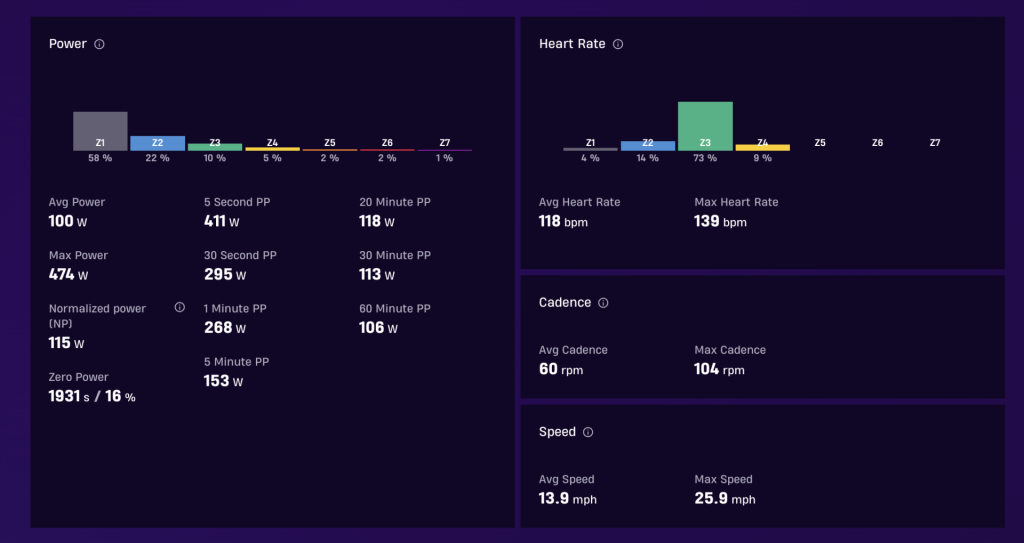Click the 1 Minute PP value 268 W
1024x543 pixels.
coord(225,328)
